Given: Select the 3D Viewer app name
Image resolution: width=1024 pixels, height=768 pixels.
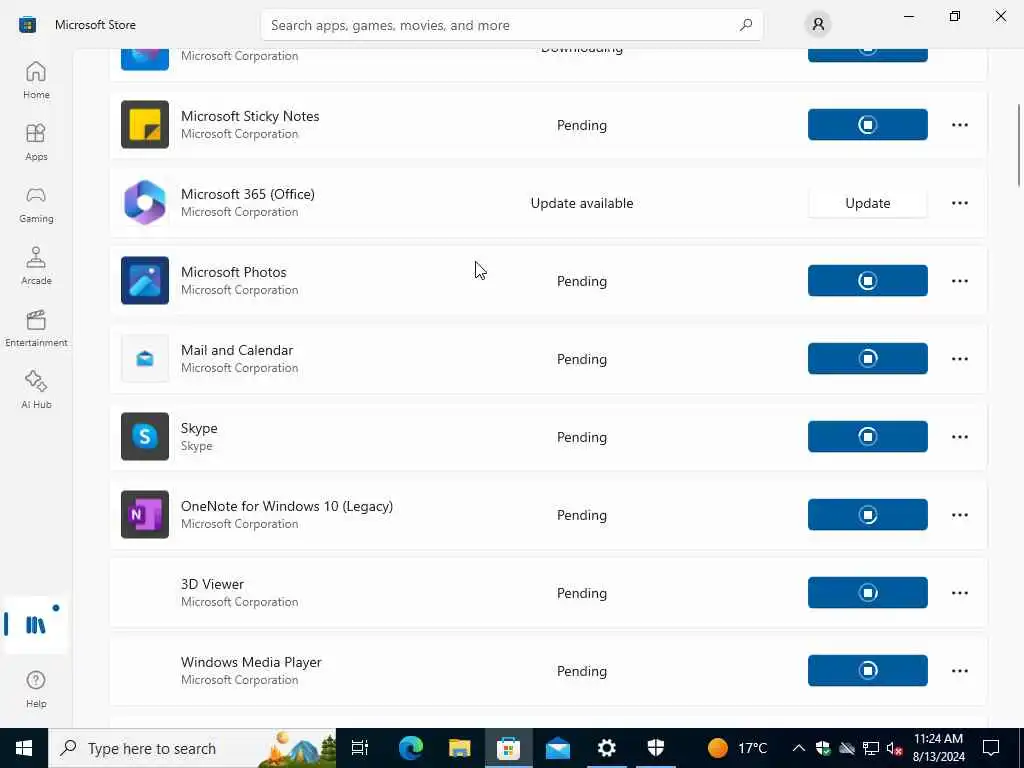Looking at the screenshot, I should click(x=212, y=584).
